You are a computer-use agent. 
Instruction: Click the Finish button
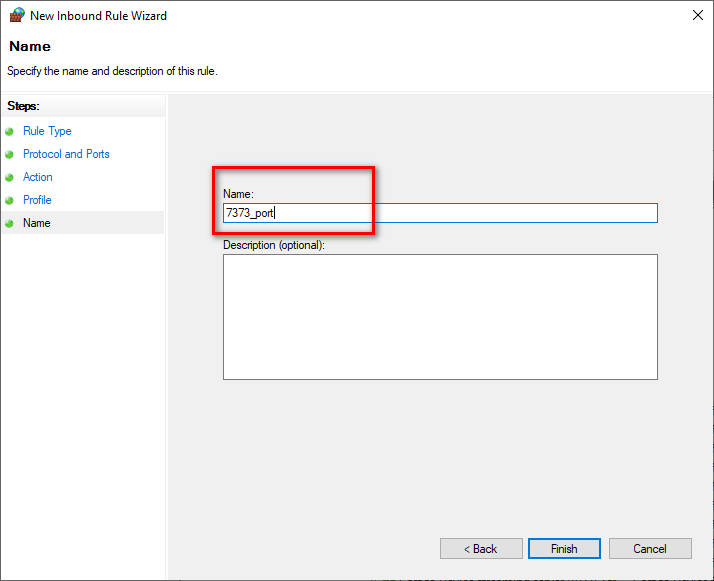(564, 549)
